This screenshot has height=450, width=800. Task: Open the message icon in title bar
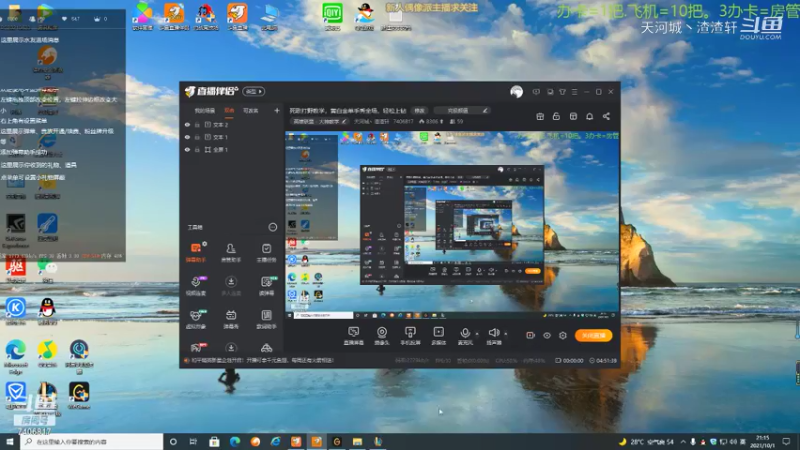[536, 92]
